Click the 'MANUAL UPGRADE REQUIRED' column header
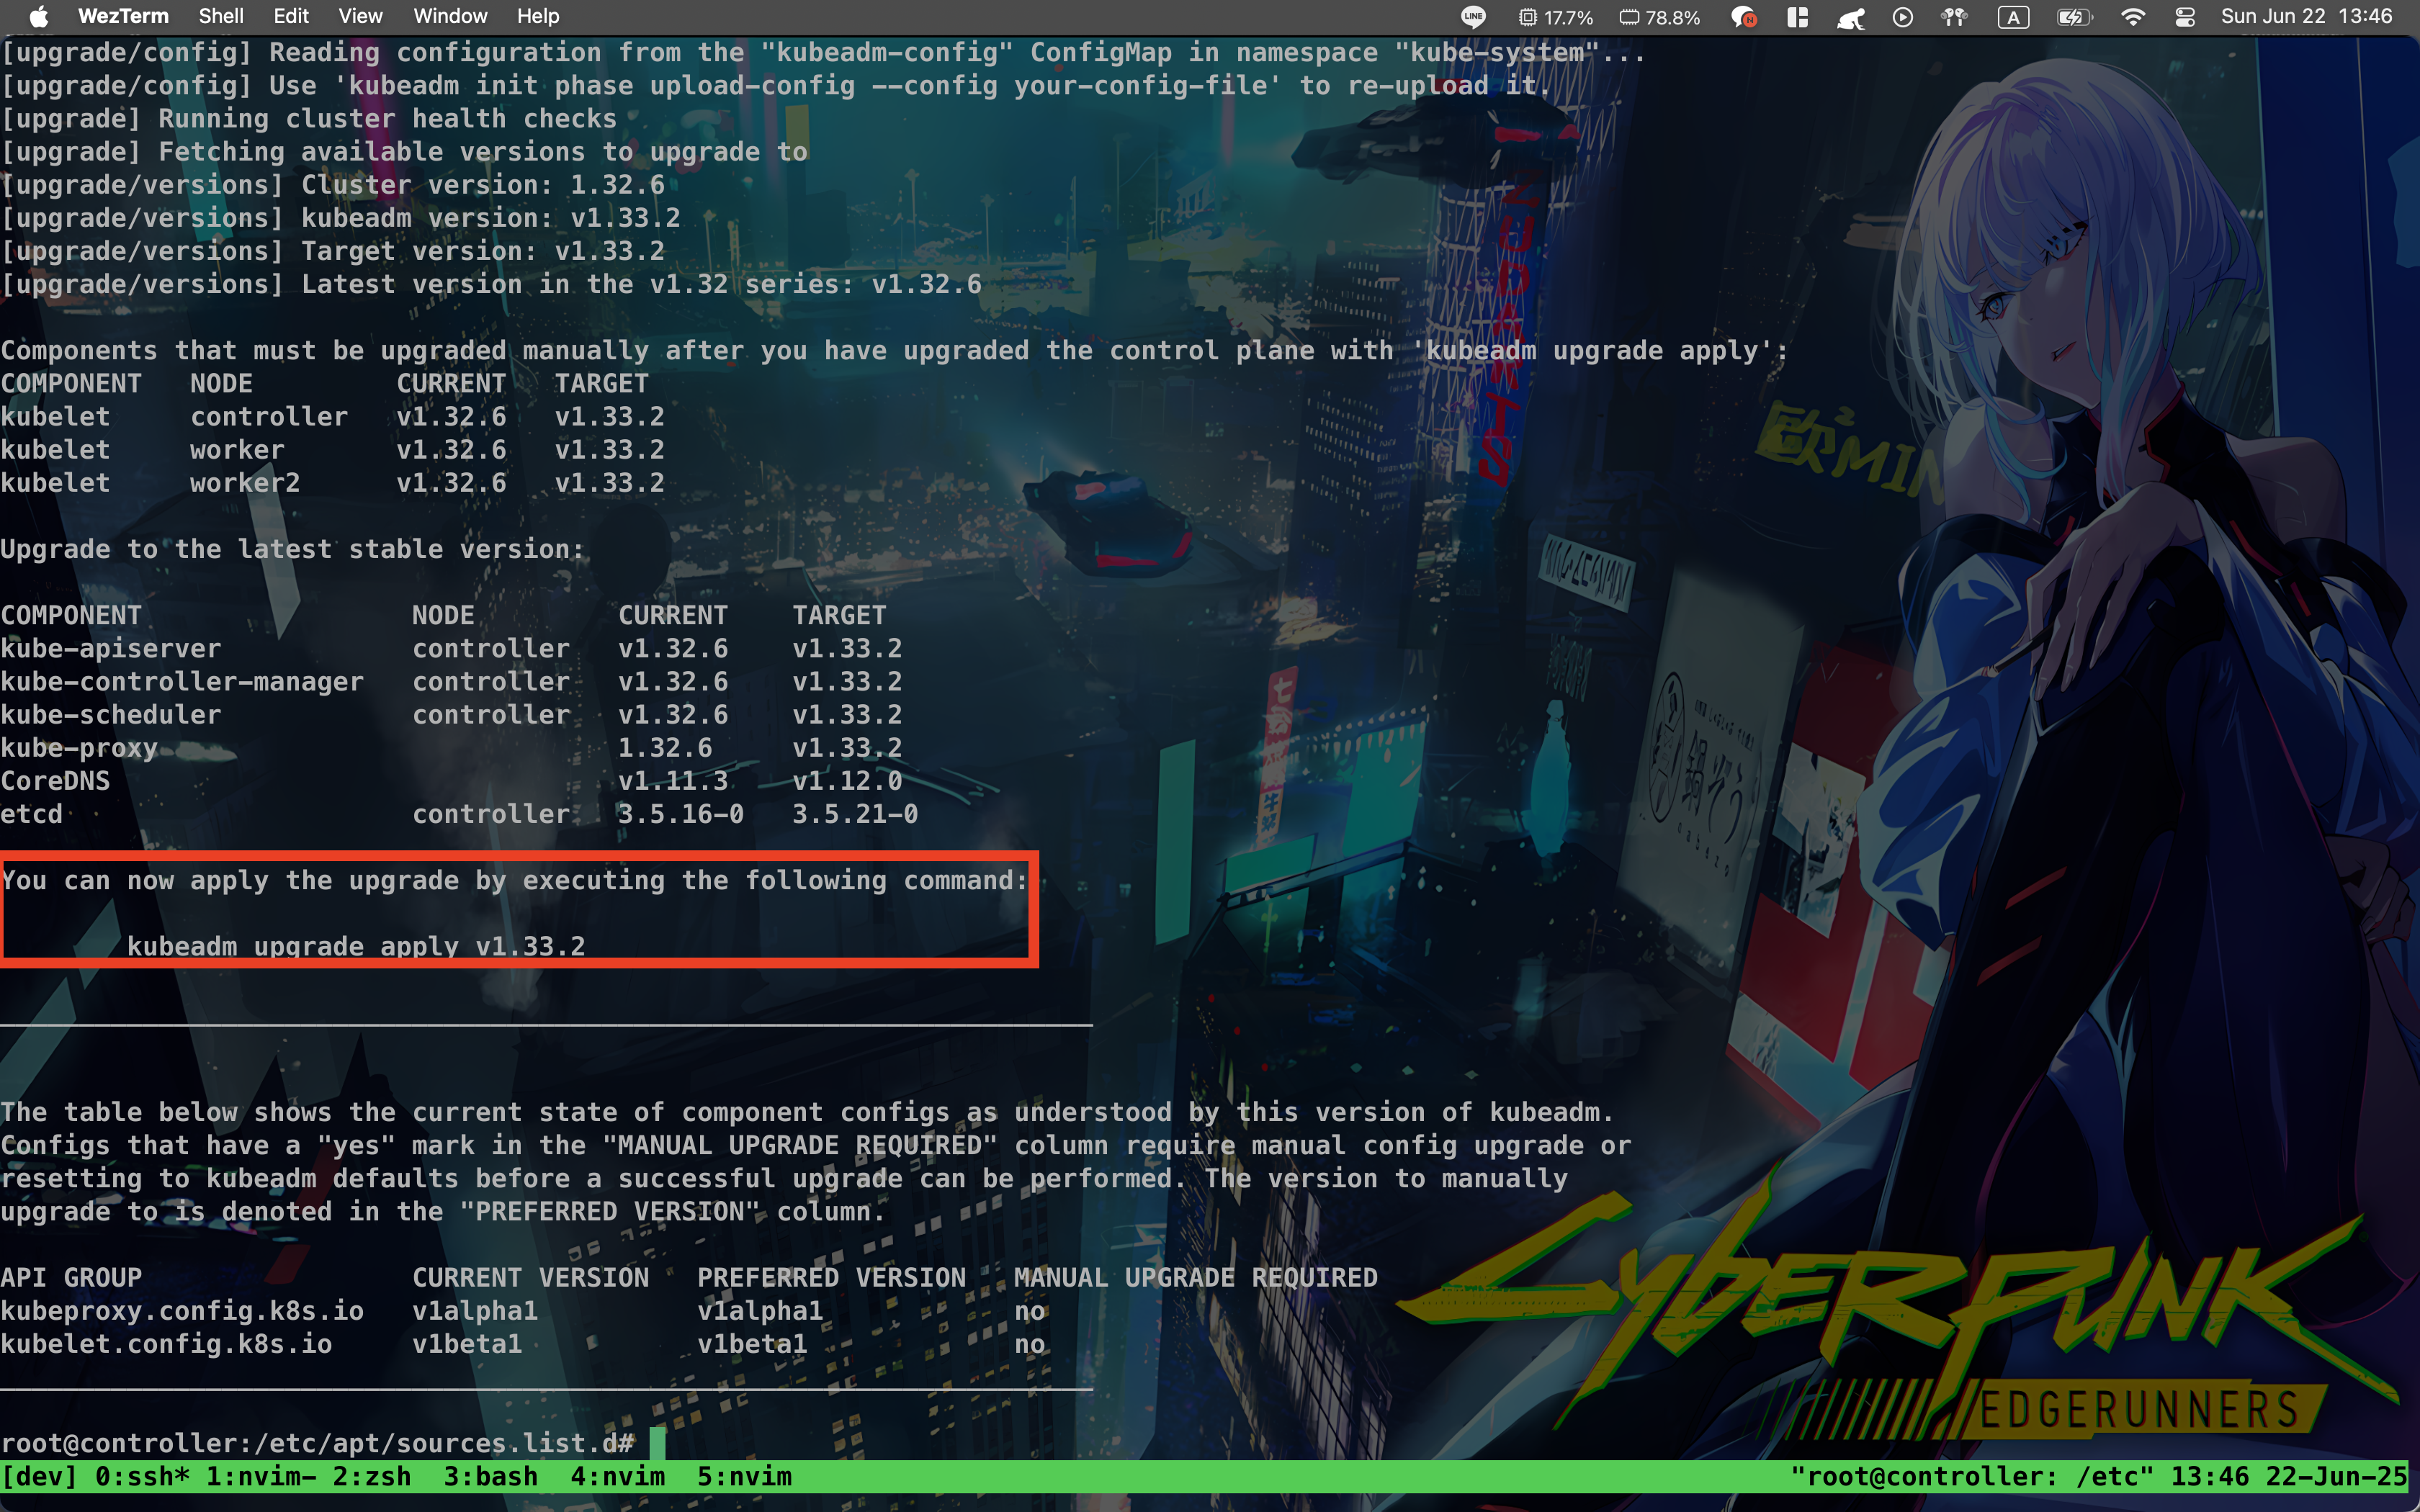This screenshot has height=1512, width=2420. click(1196, 1277)
